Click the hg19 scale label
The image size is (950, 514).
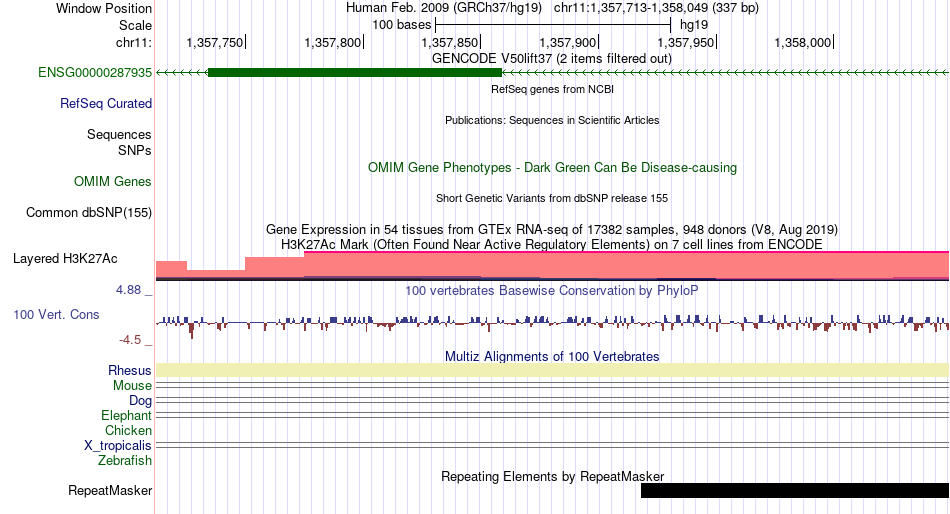[694, 25]
